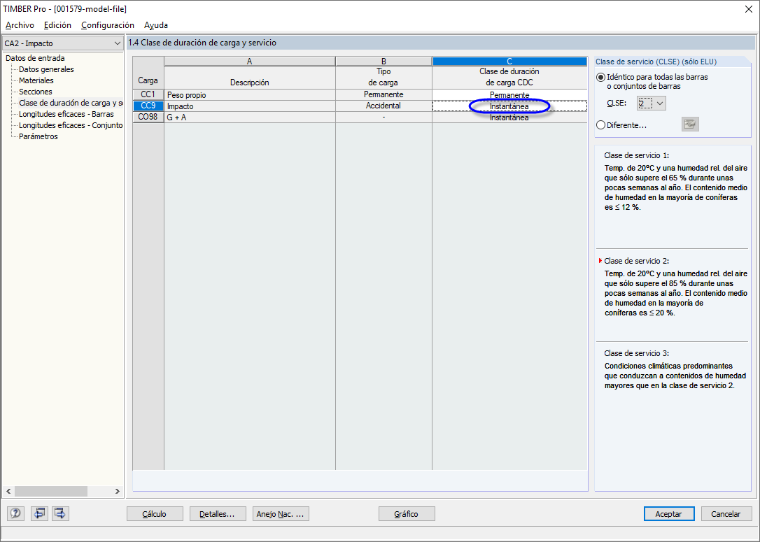Viewport: 760px width, 542px height.
Task: Go to previous table arrow icon
Action: 40,513
